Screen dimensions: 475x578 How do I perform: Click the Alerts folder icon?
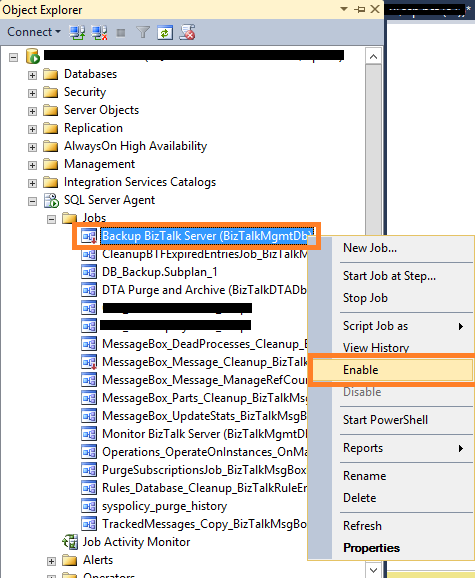(69, 560)
